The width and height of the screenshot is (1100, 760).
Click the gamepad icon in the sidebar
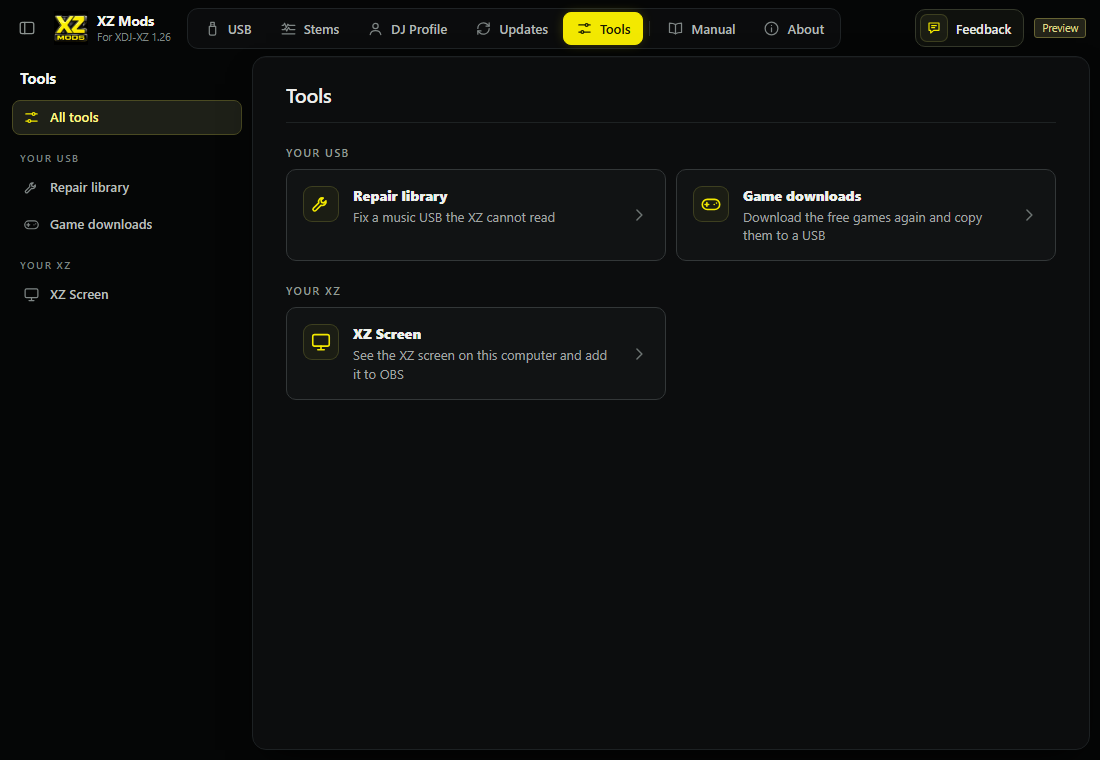click(32, 225)
